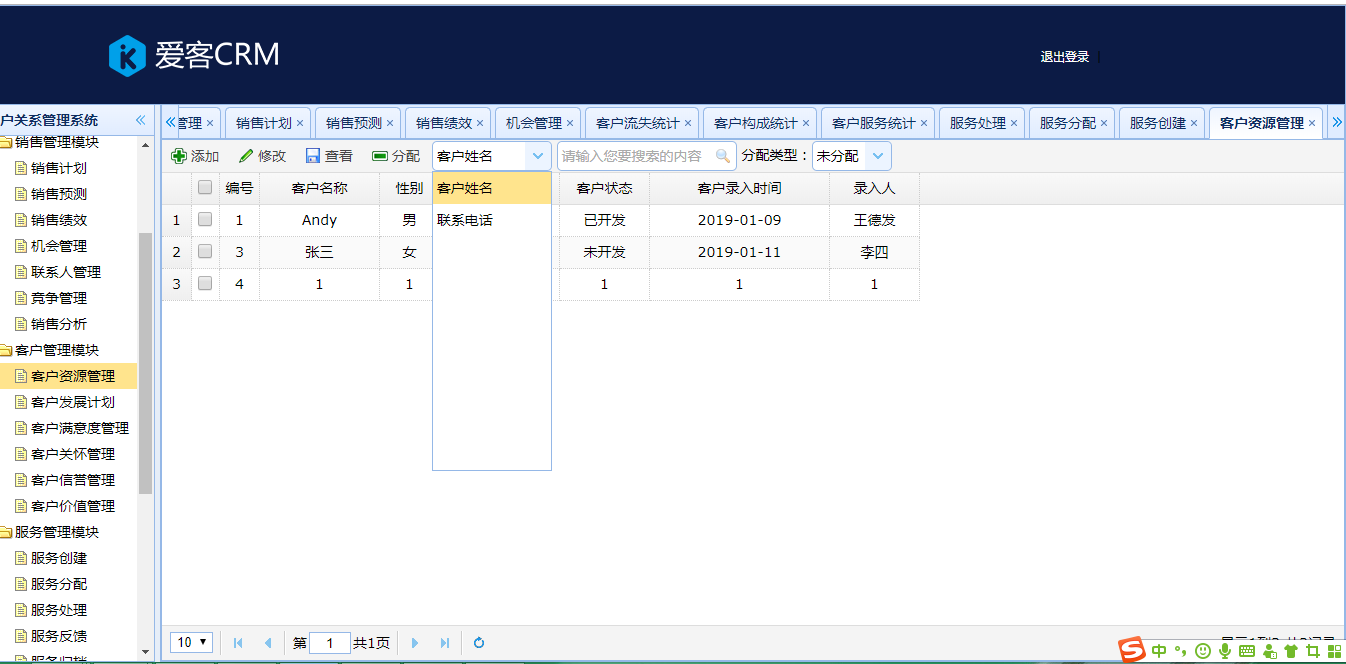Viewport: 1346px width, 664px height.
Task: Click the green 添加 add icon
Action: pos(179,156)
